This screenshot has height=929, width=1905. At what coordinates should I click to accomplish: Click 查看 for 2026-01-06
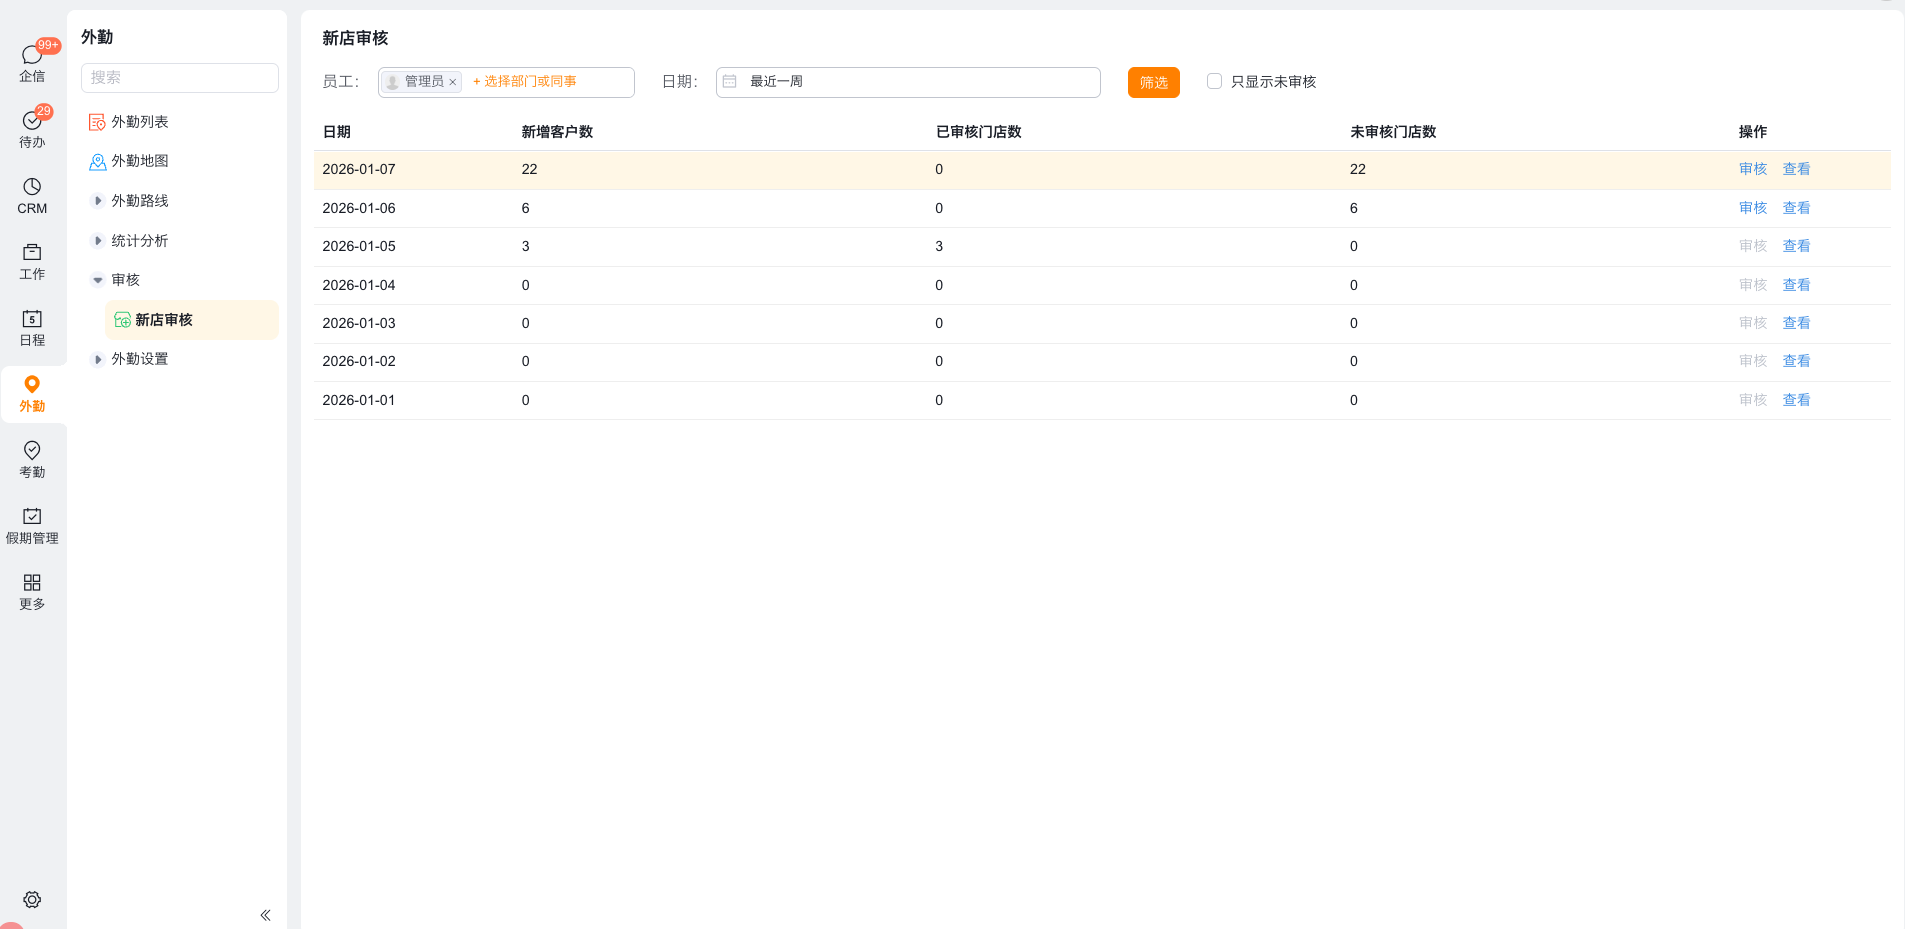[1797, 208]
